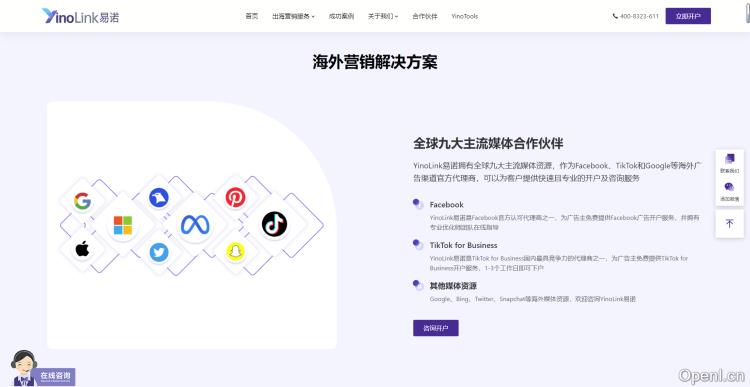Select the 其他媒体资源 heading
This screenshot has width=750, height=387.
[x=453, y=286]
